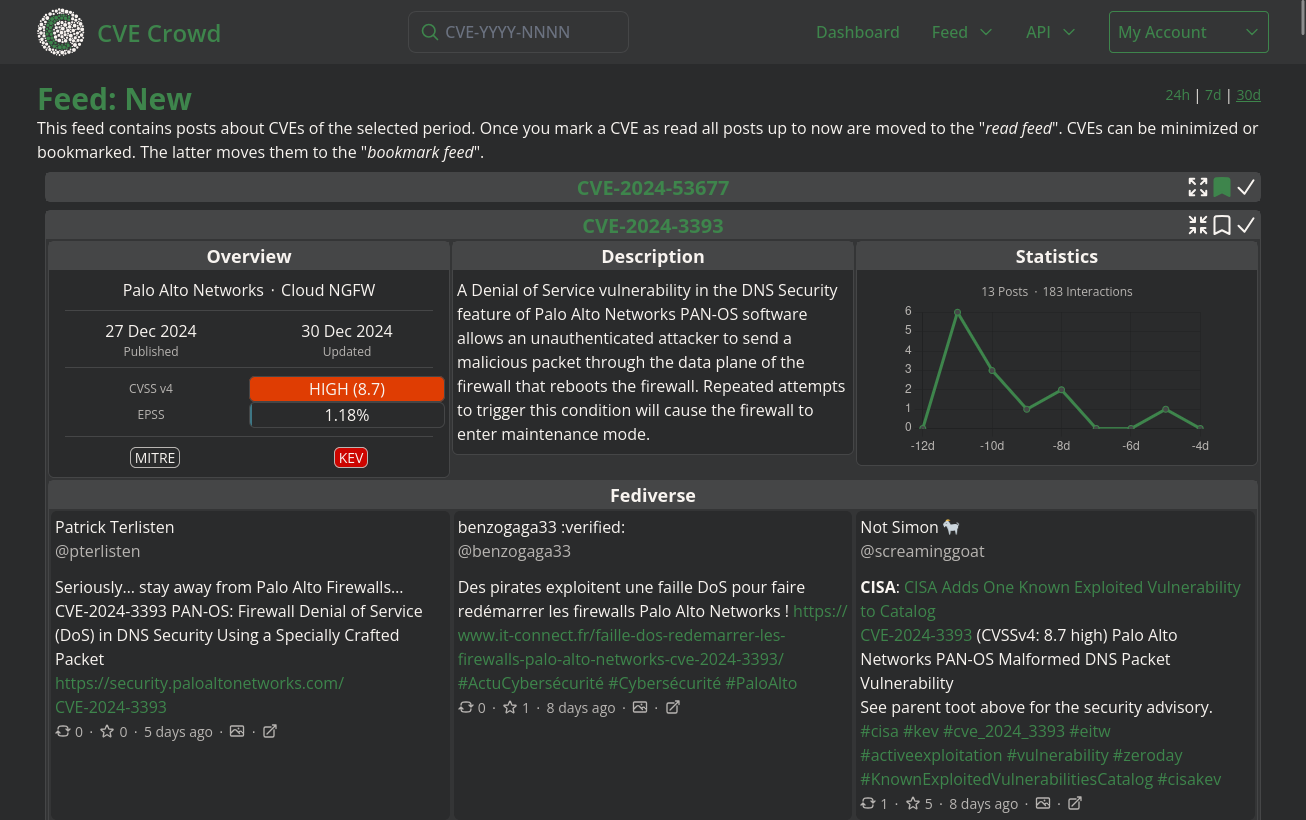Click '13 Posts · 183 Interactions' text
1306x820 pixels.
point(1057,292)
